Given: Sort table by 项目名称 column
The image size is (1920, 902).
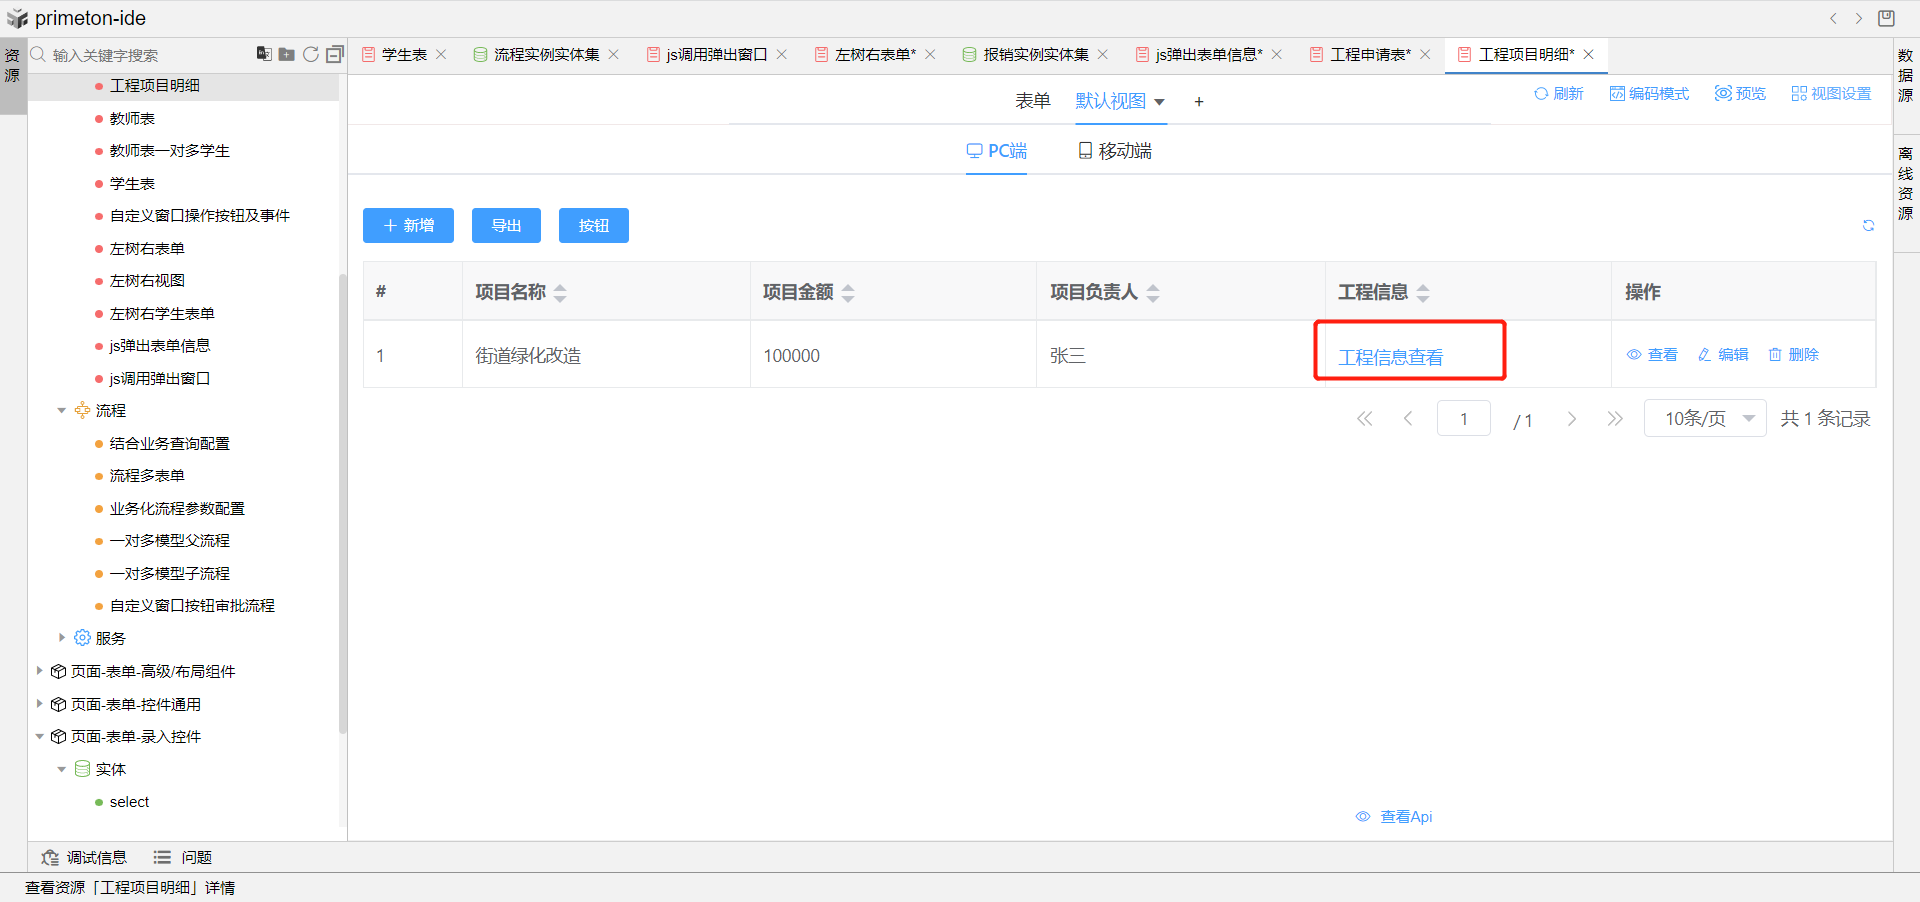Looking at the screenshot, I should pyautogui.click(x=560, y=292).
